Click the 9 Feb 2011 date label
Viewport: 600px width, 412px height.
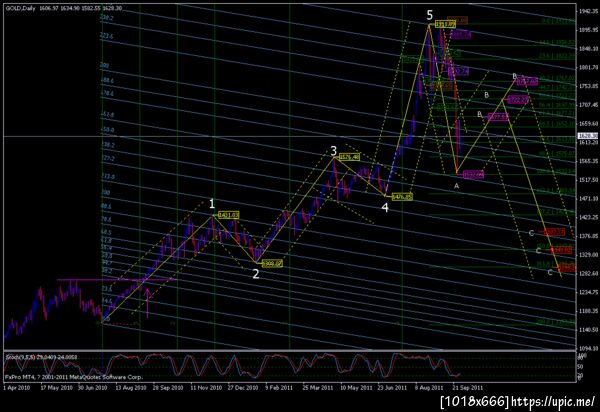coord(279,388)
